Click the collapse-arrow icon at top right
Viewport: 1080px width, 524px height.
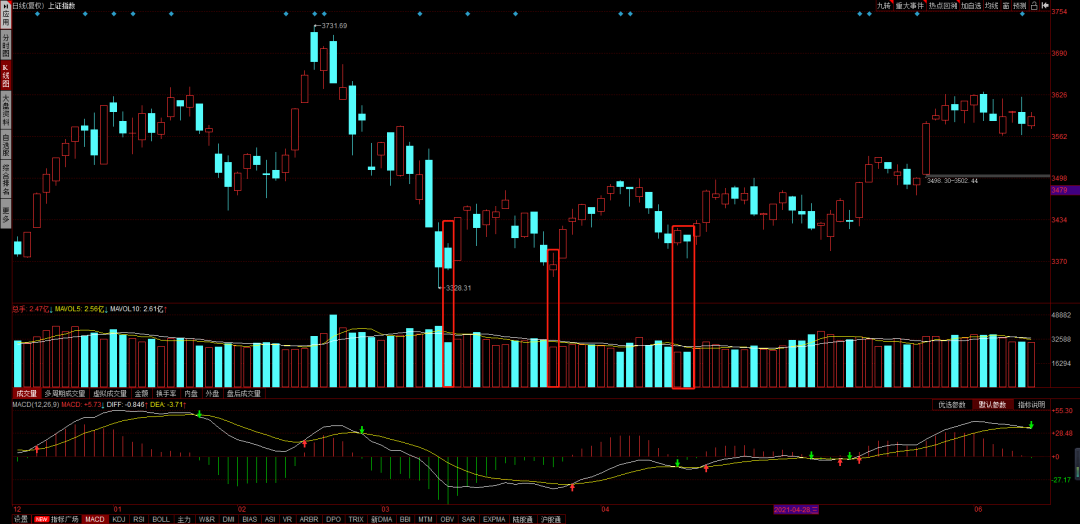(x=1045, y=6)
